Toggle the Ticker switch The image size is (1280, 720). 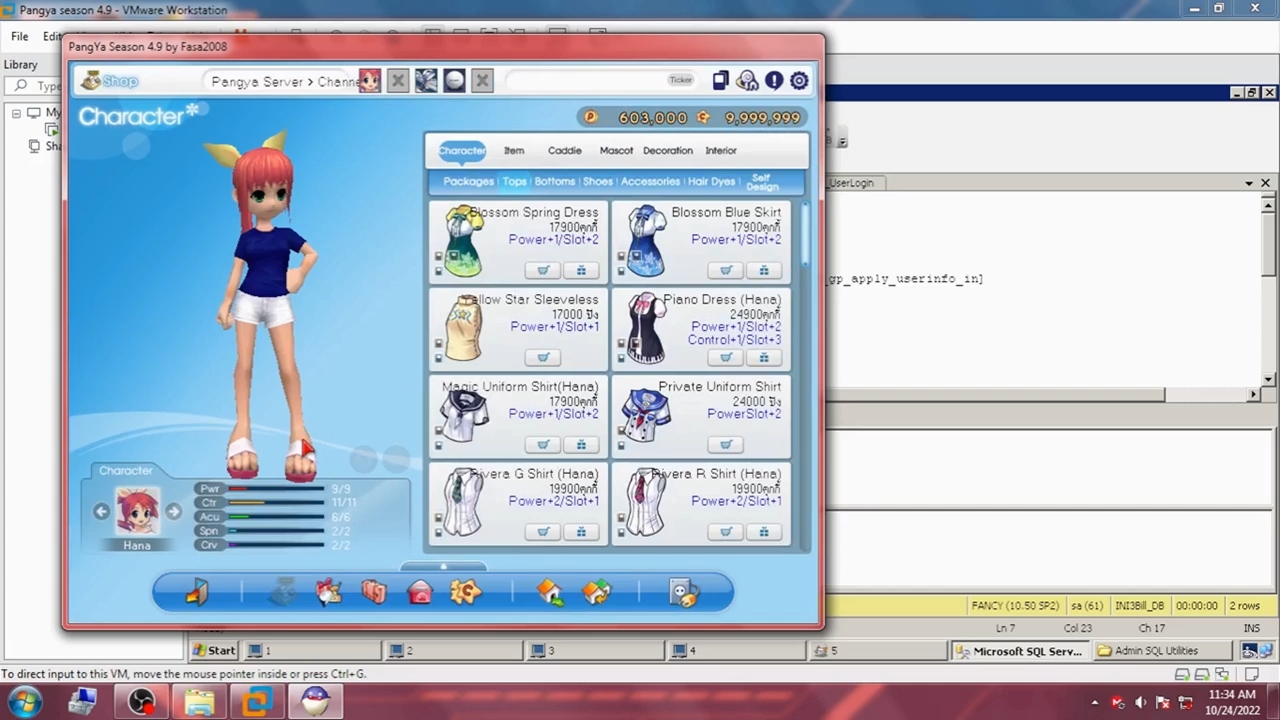pyautogui.click(x=681, y=80)
